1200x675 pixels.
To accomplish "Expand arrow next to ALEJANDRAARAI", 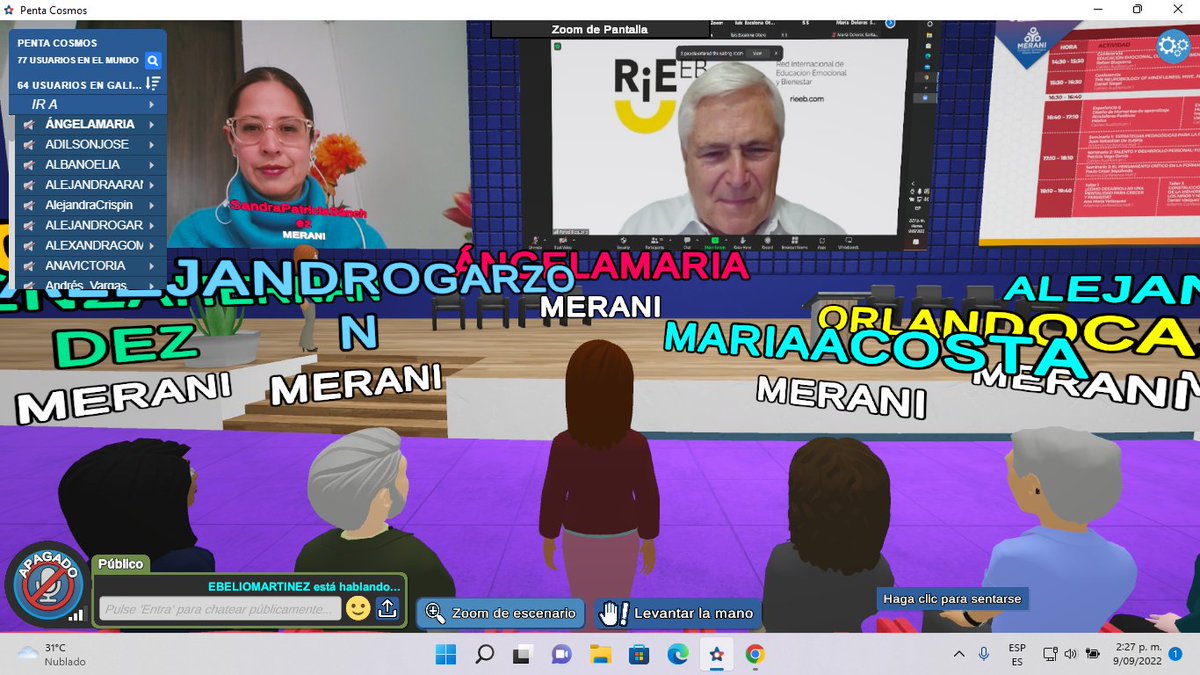I will coord(152,185).
